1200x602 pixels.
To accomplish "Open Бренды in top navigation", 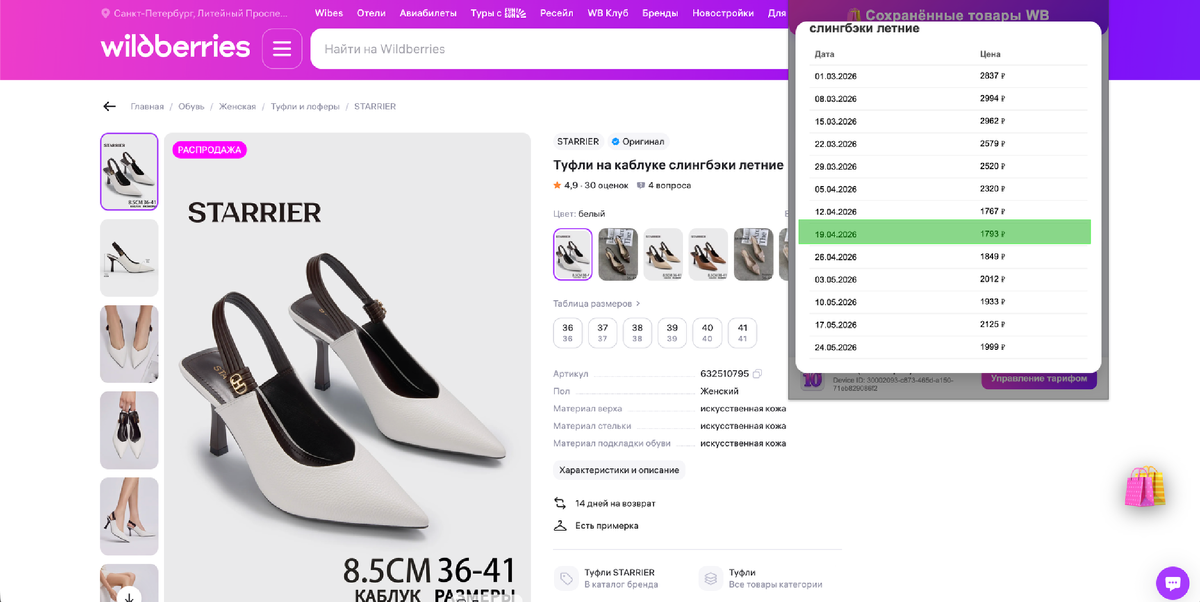I will pyautogui.click(x=660, y=13).
